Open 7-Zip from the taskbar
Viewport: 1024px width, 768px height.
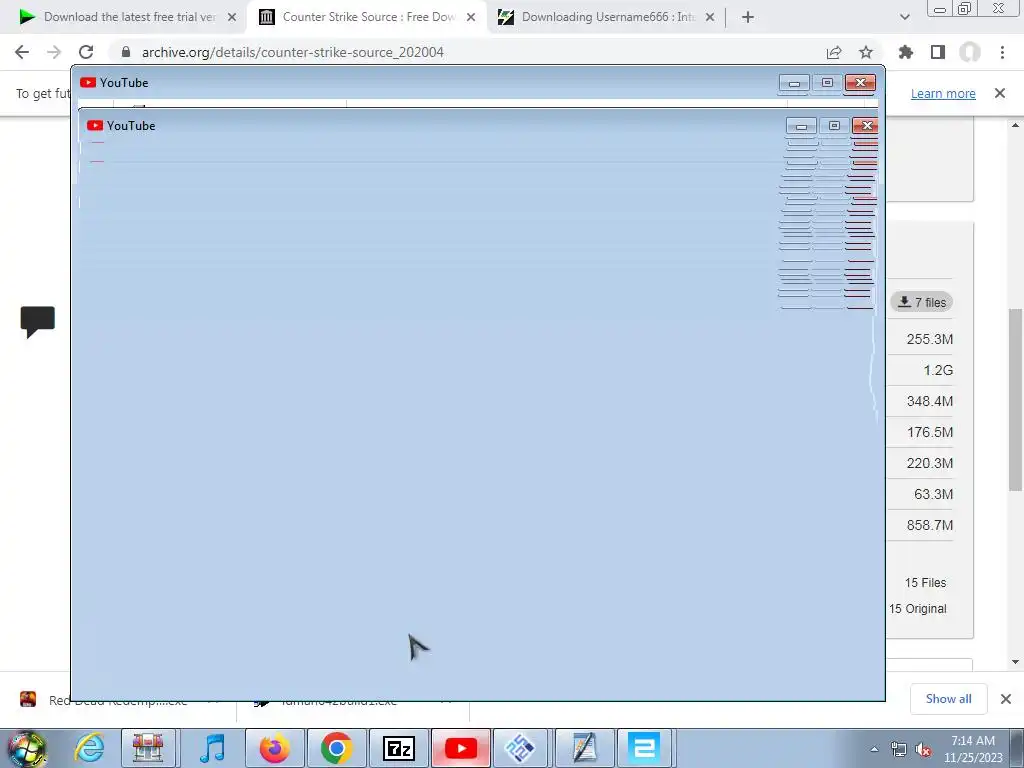[398, 748]
